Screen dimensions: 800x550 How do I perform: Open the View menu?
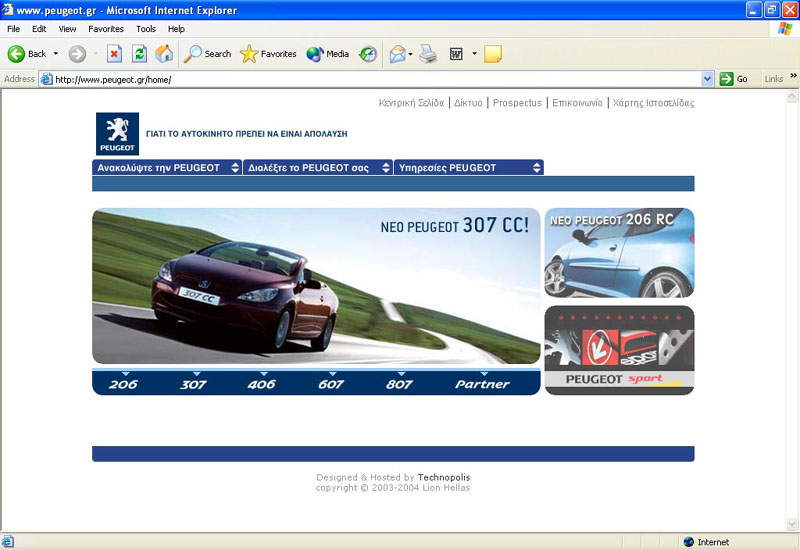[67, 29]
